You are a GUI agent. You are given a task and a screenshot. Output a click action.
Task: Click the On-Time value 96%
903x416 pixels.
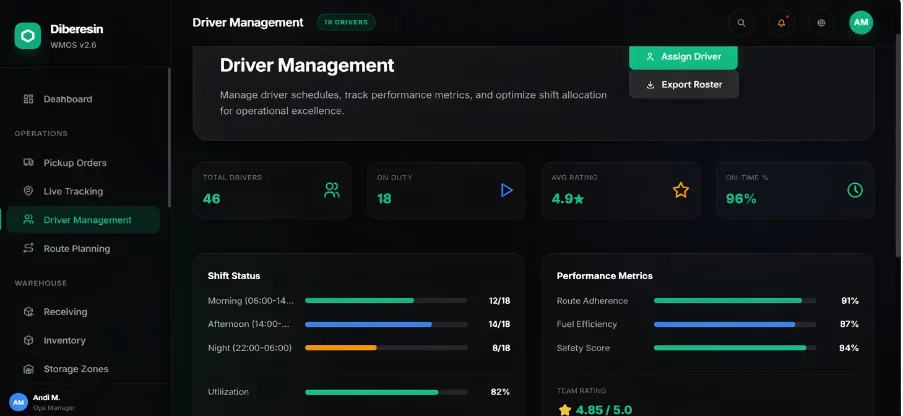pyautogui.click(x=741, y=199)
